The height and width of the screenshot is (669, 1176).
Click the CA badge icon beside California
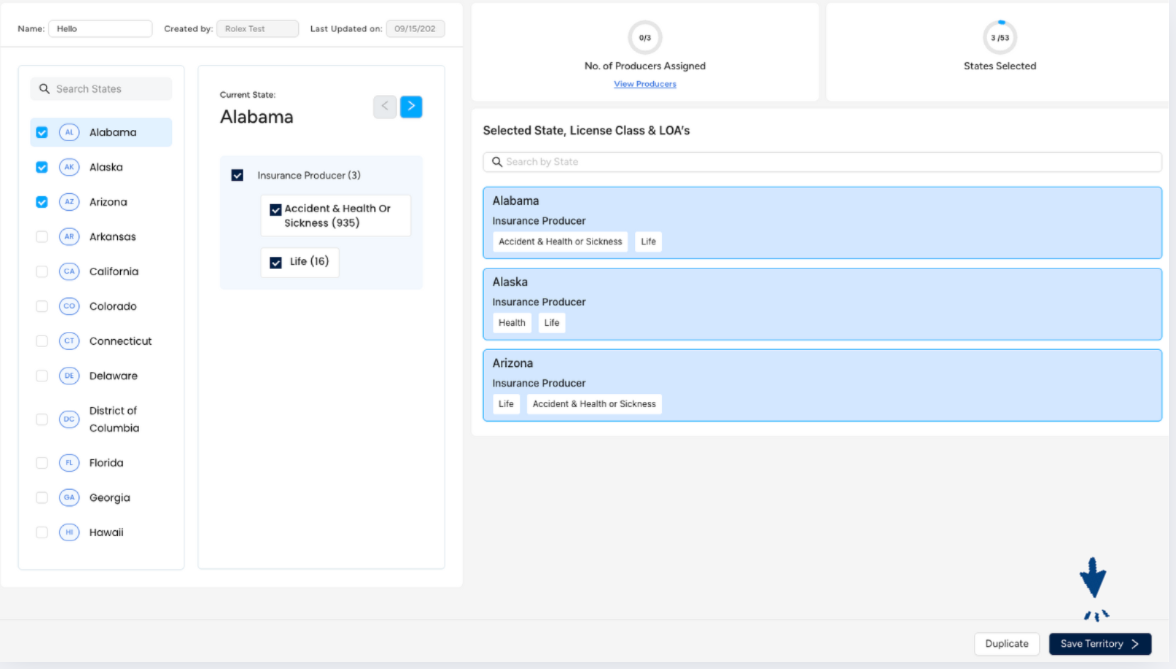point(69,272)
